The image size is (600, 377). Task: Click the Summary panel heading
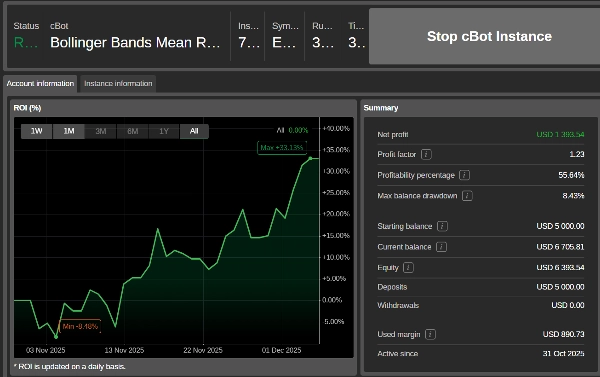pyautogui.click(x=381, y=108)
